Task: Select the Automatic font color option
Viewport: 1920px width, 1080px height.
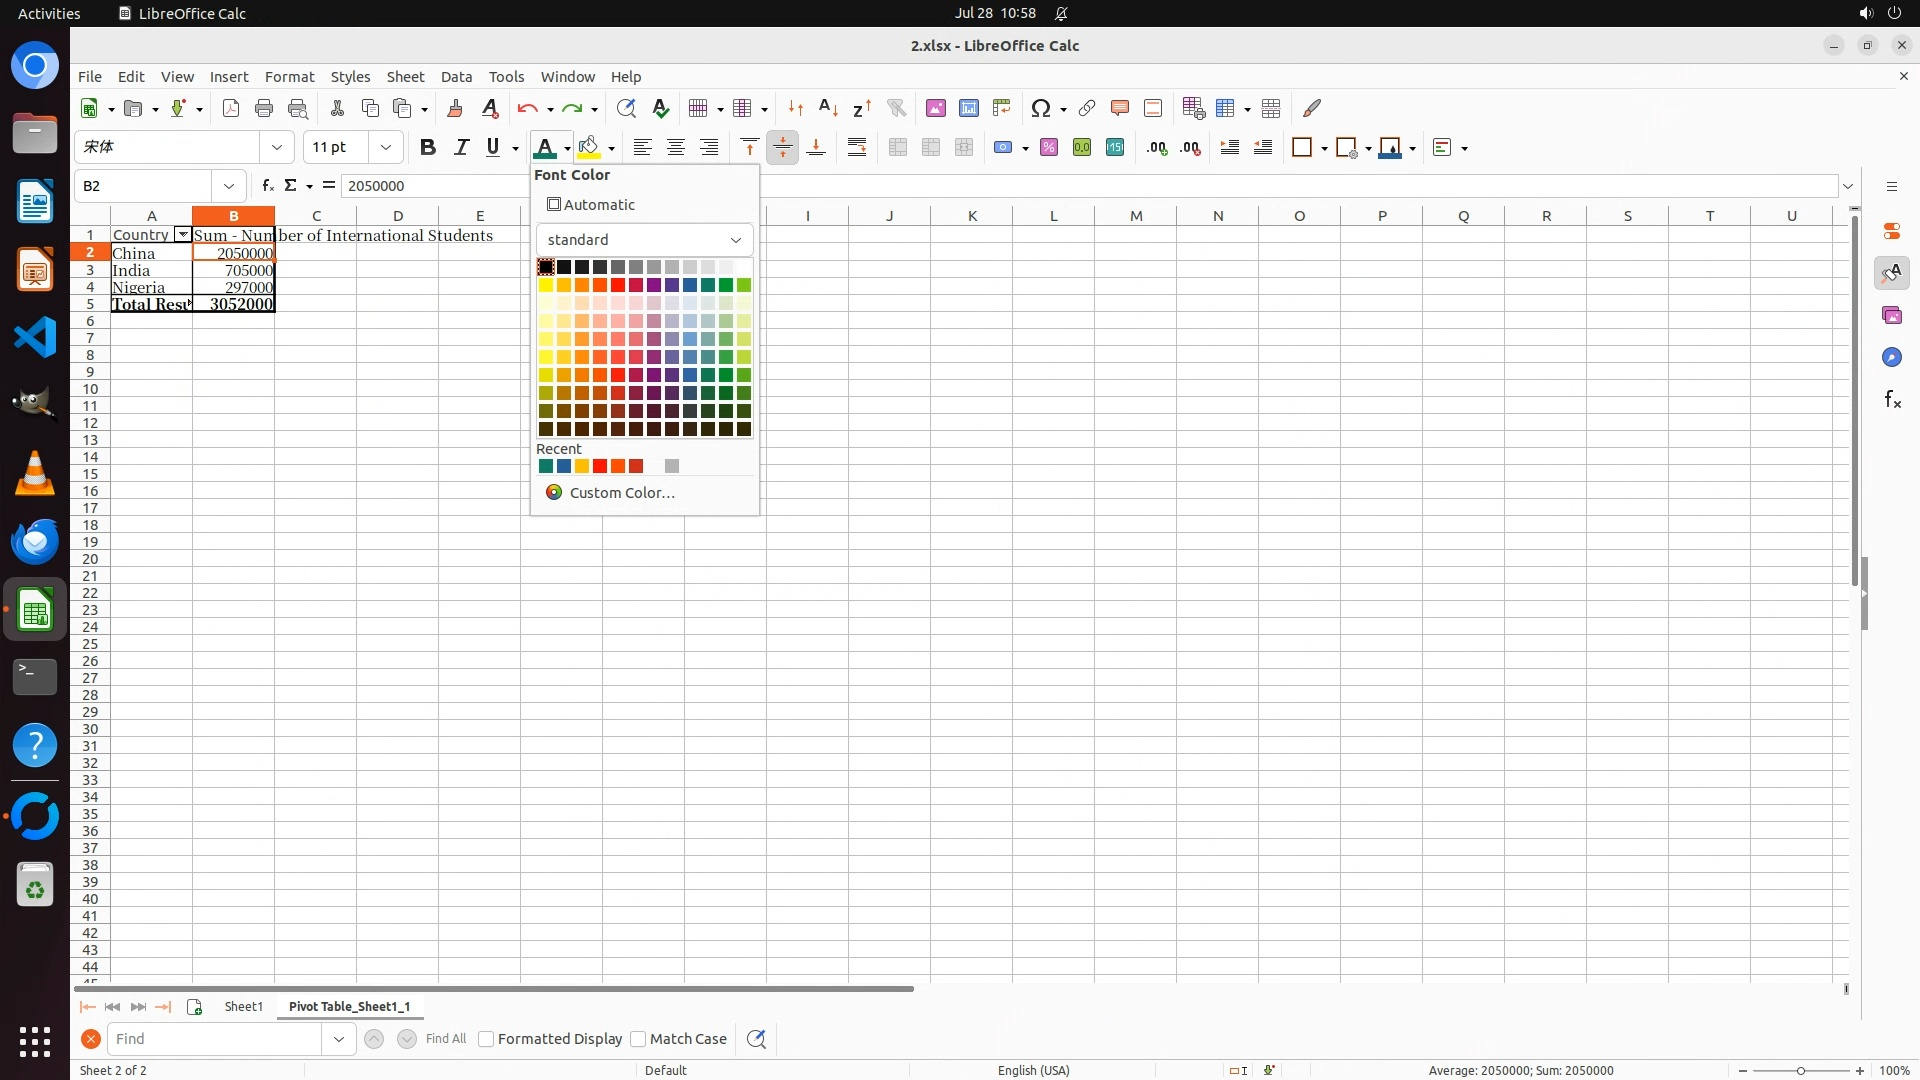Action: point(591,205)
